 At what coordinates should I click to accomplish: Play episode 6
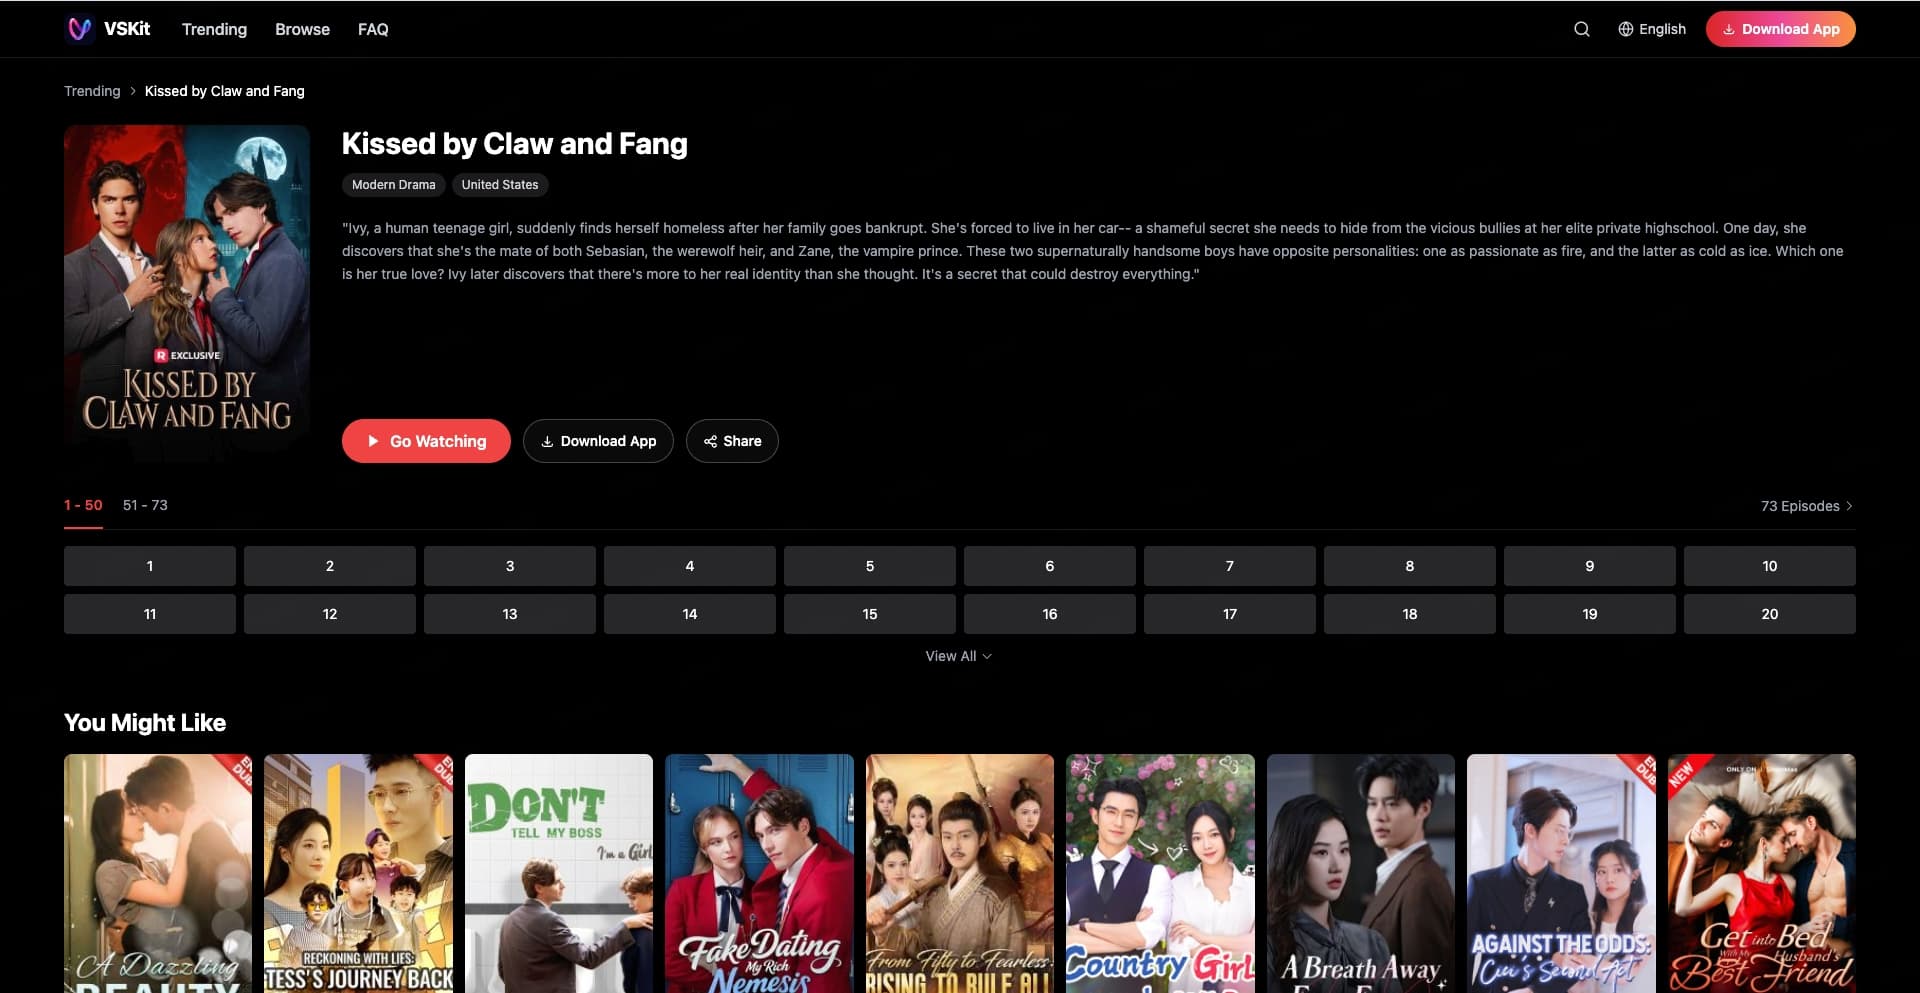1050,566
